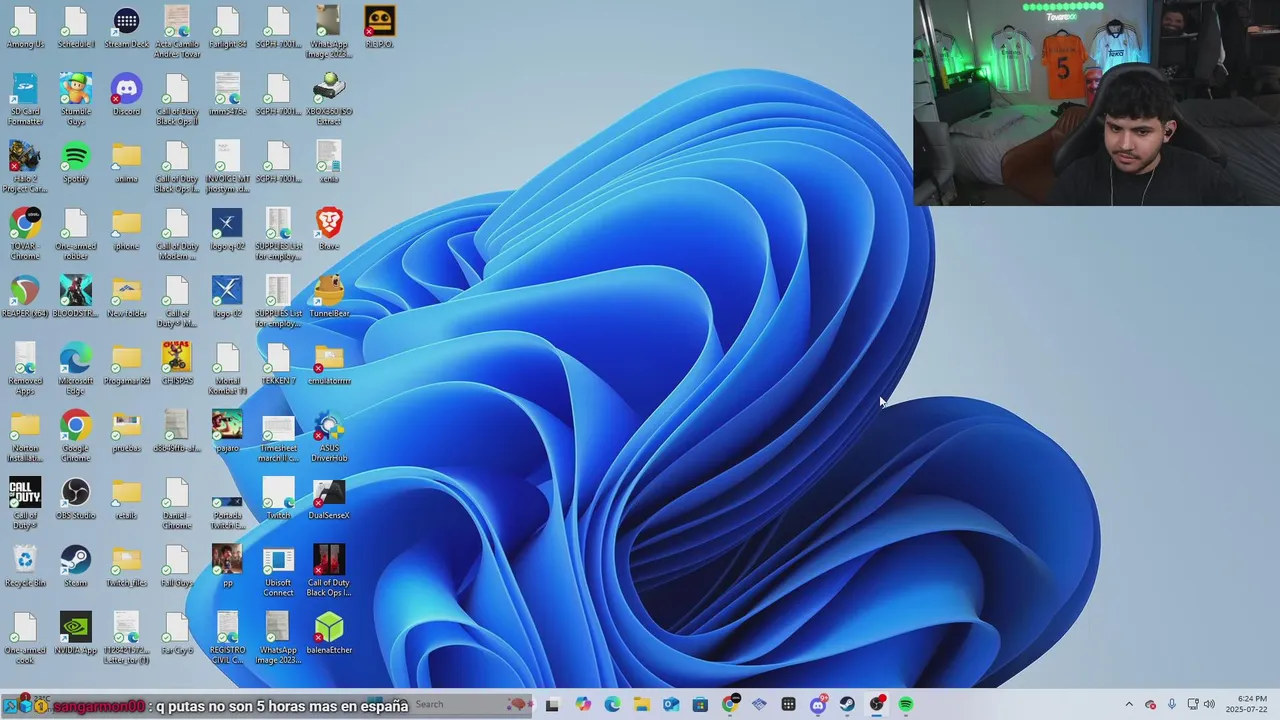1280x720 pixels.
Task: Open Task View on the taskbar
Action: pos(552,705)
